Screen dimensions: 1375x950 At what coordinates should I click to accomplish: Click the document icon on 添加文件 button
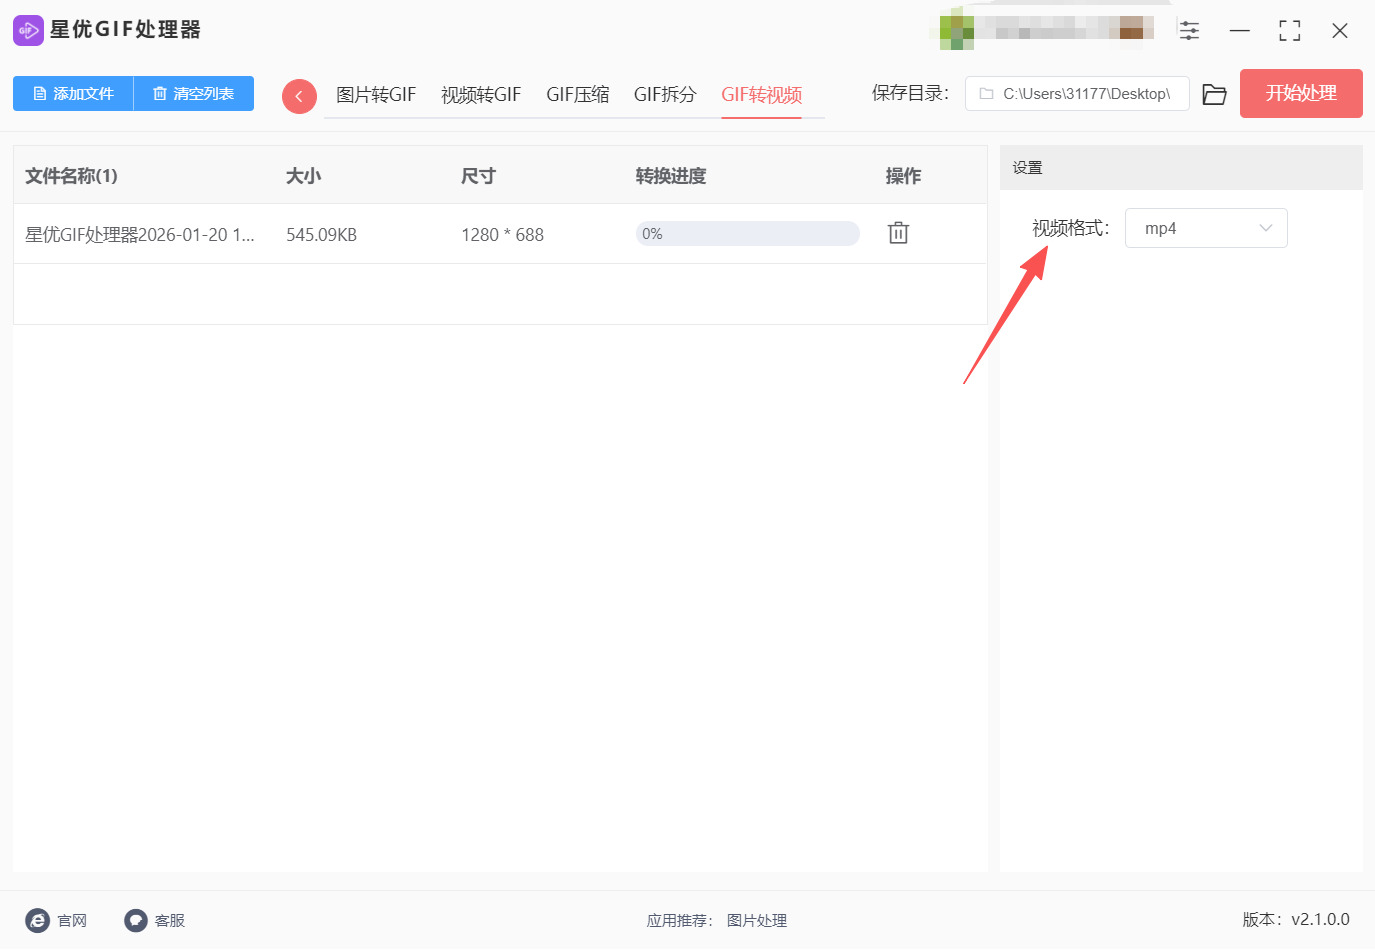(x=39, y=93)
